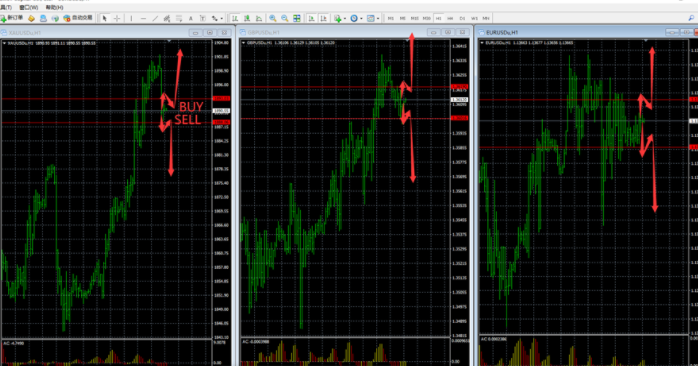The width and height of the screenshot is (698, 366).
Task: Open the 工具(T) Tools menu
Action: pos(6,7)
